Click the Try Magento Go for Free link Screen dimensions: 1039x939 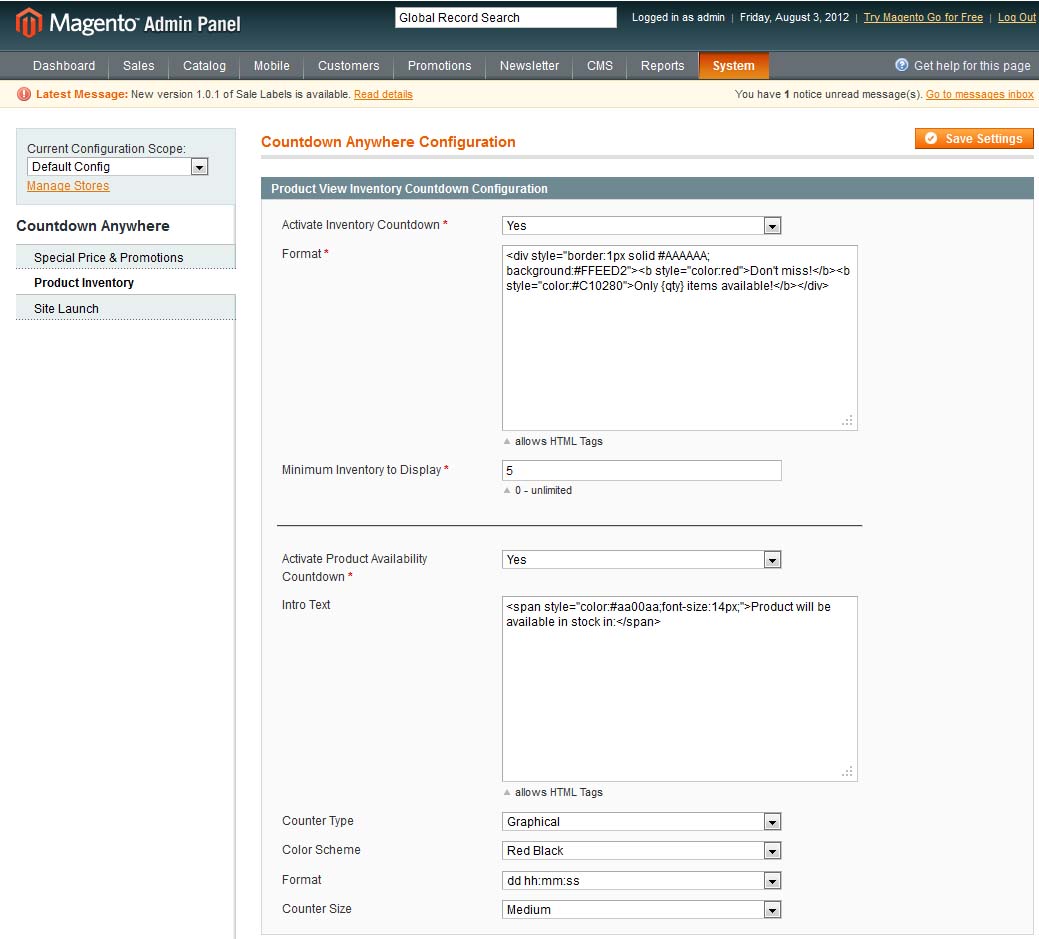(x=923, y=17)
